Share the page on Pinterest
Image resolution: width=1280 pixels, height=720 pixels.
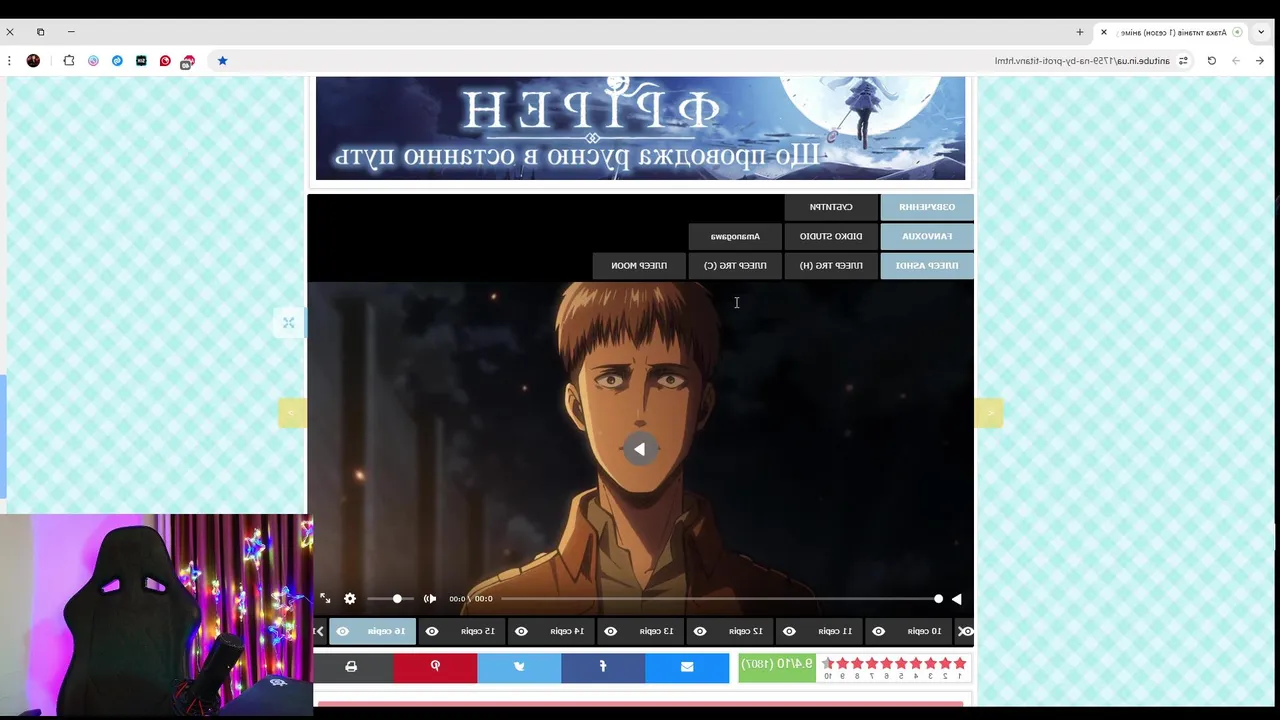click(435, 667)
